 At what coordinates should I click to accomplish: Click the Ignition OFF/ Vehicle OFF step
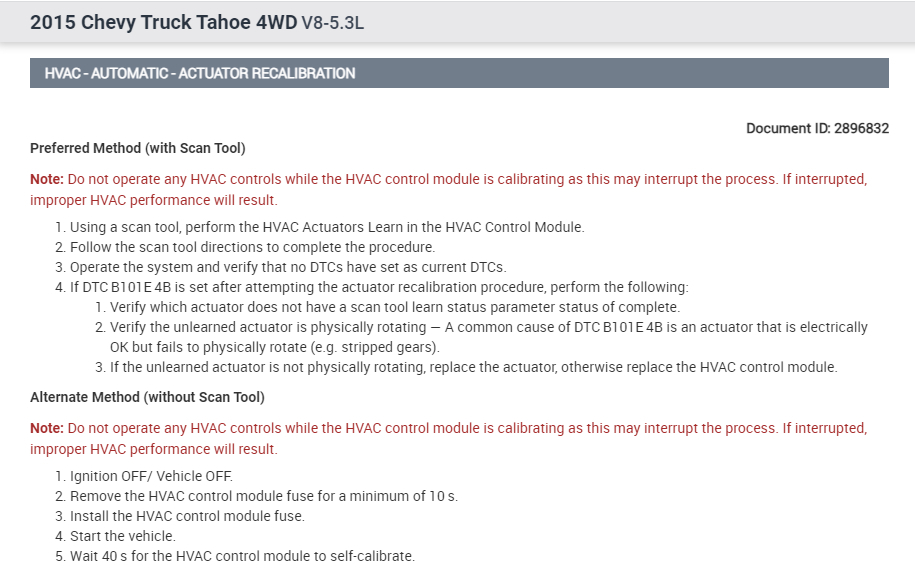[x=151, y=476]
